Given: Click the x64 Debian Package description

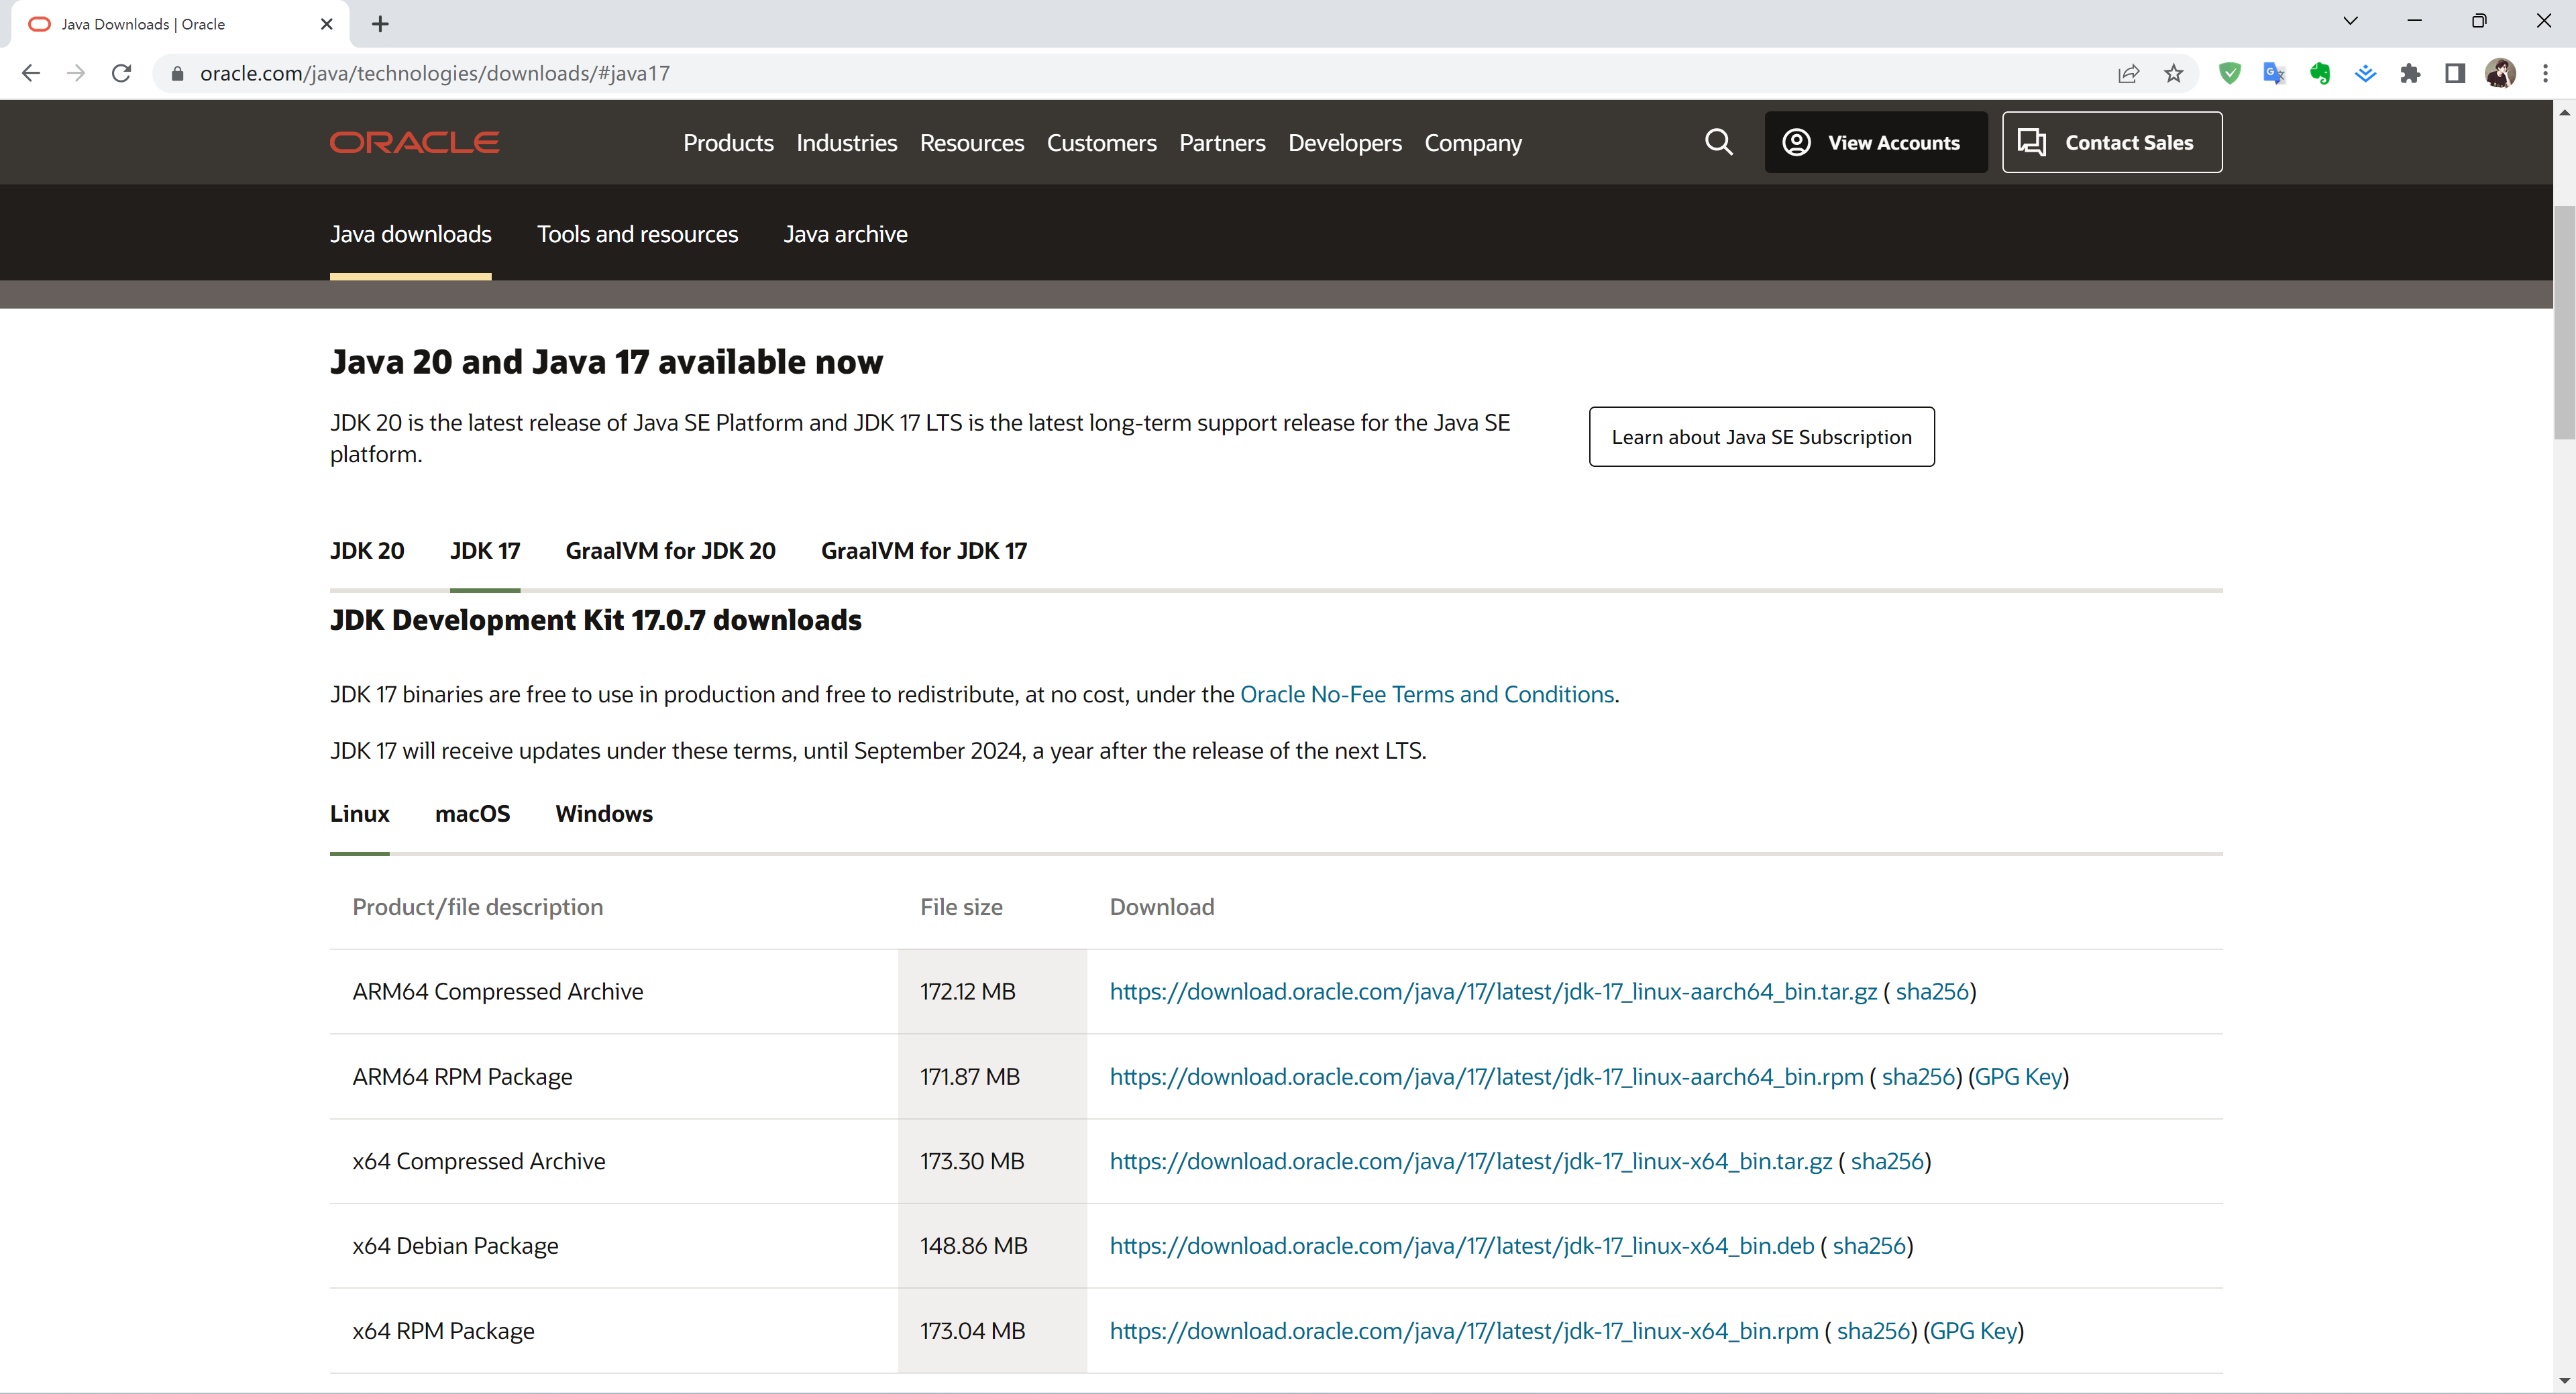Looking at the screenshot, I should (x=455, y=1245).
